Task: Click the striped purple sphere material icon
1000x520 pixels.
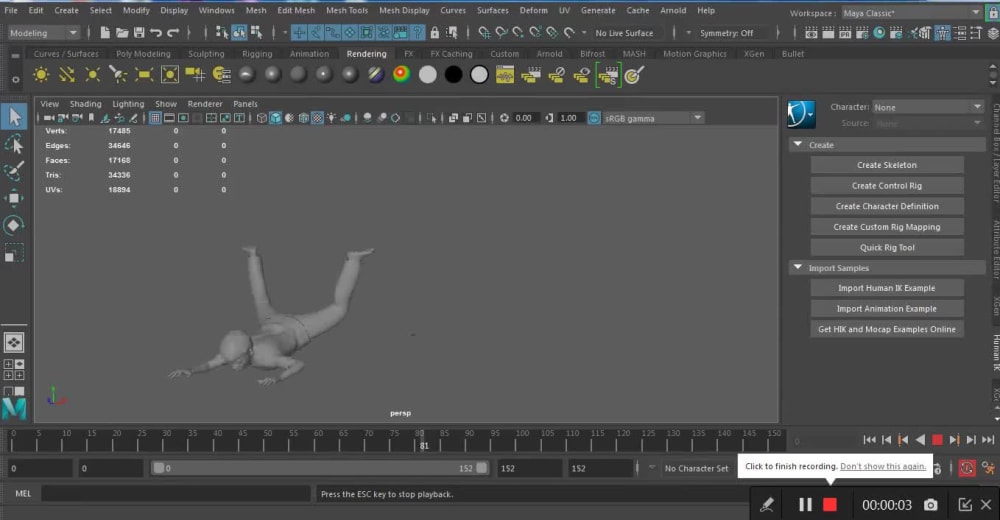Action: (376, 75)
